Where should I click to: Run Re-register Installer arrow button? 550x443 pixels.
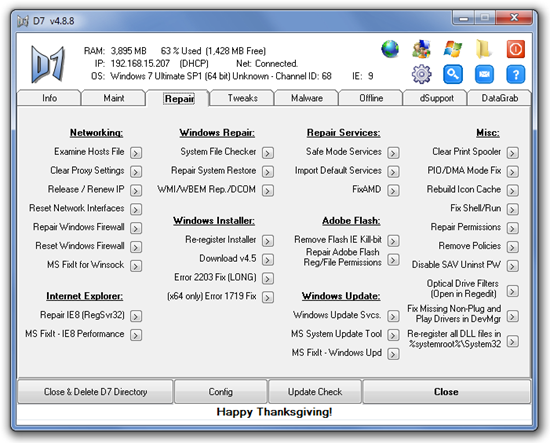pyautogui.click(x=268, y=241)
